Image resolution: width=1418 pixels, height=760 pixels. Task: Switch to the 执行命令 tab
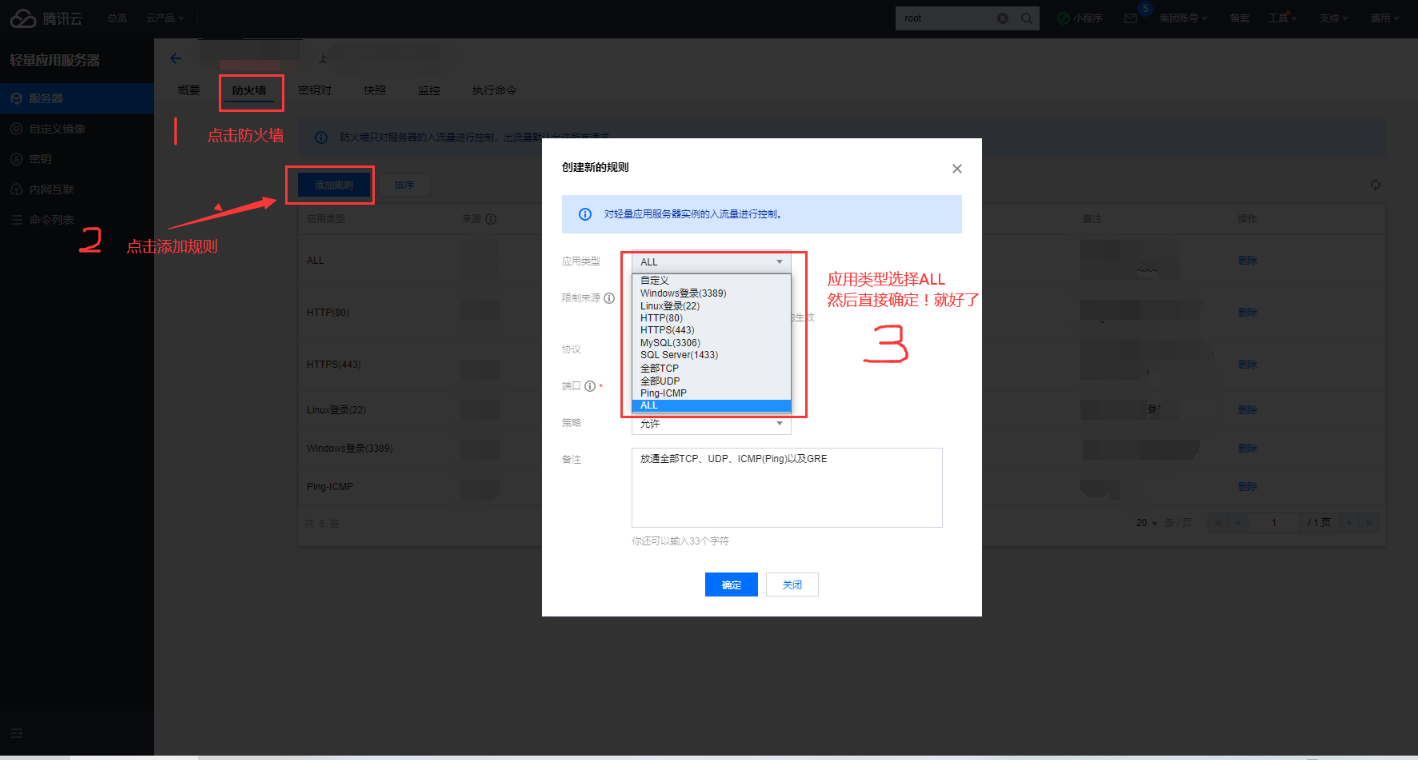[494, 90]
